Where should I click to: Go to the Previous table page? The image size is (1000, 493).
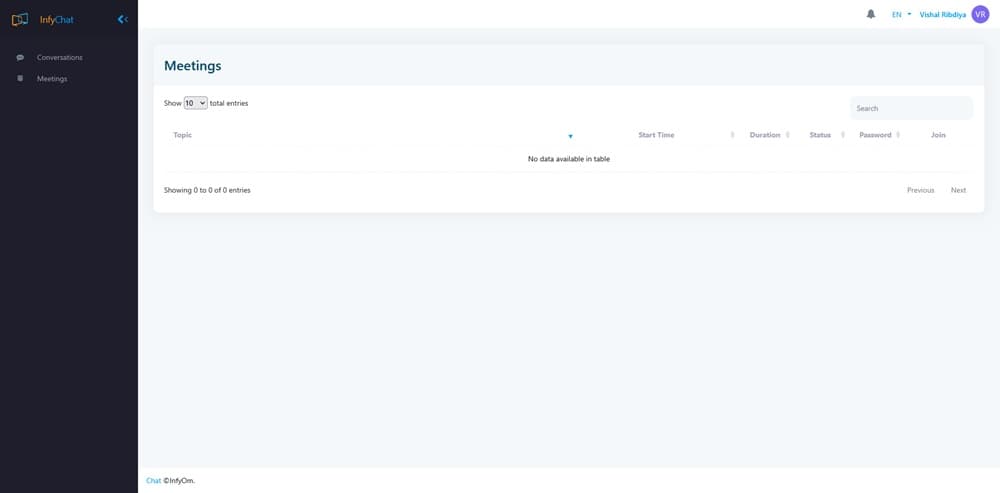920,190
